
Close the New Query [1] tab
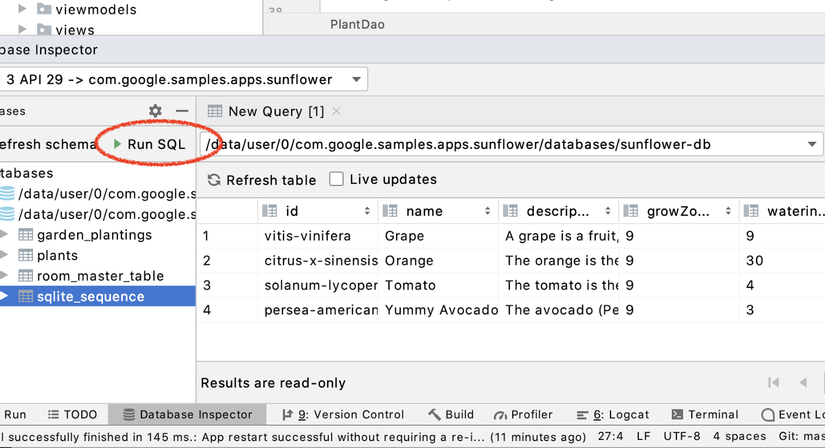point(336,111)
